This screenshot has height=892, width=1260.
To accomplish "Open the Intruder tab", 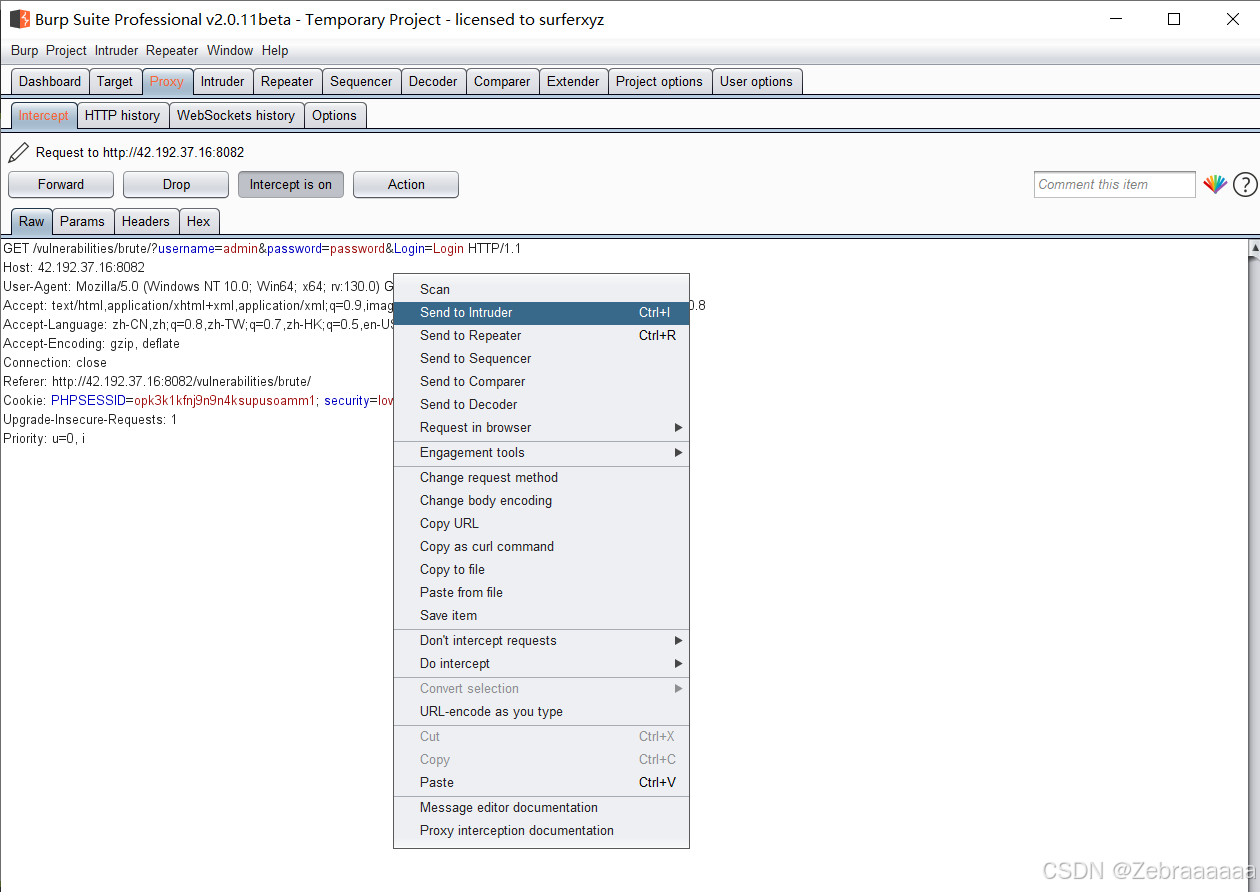I will [222, 81].
